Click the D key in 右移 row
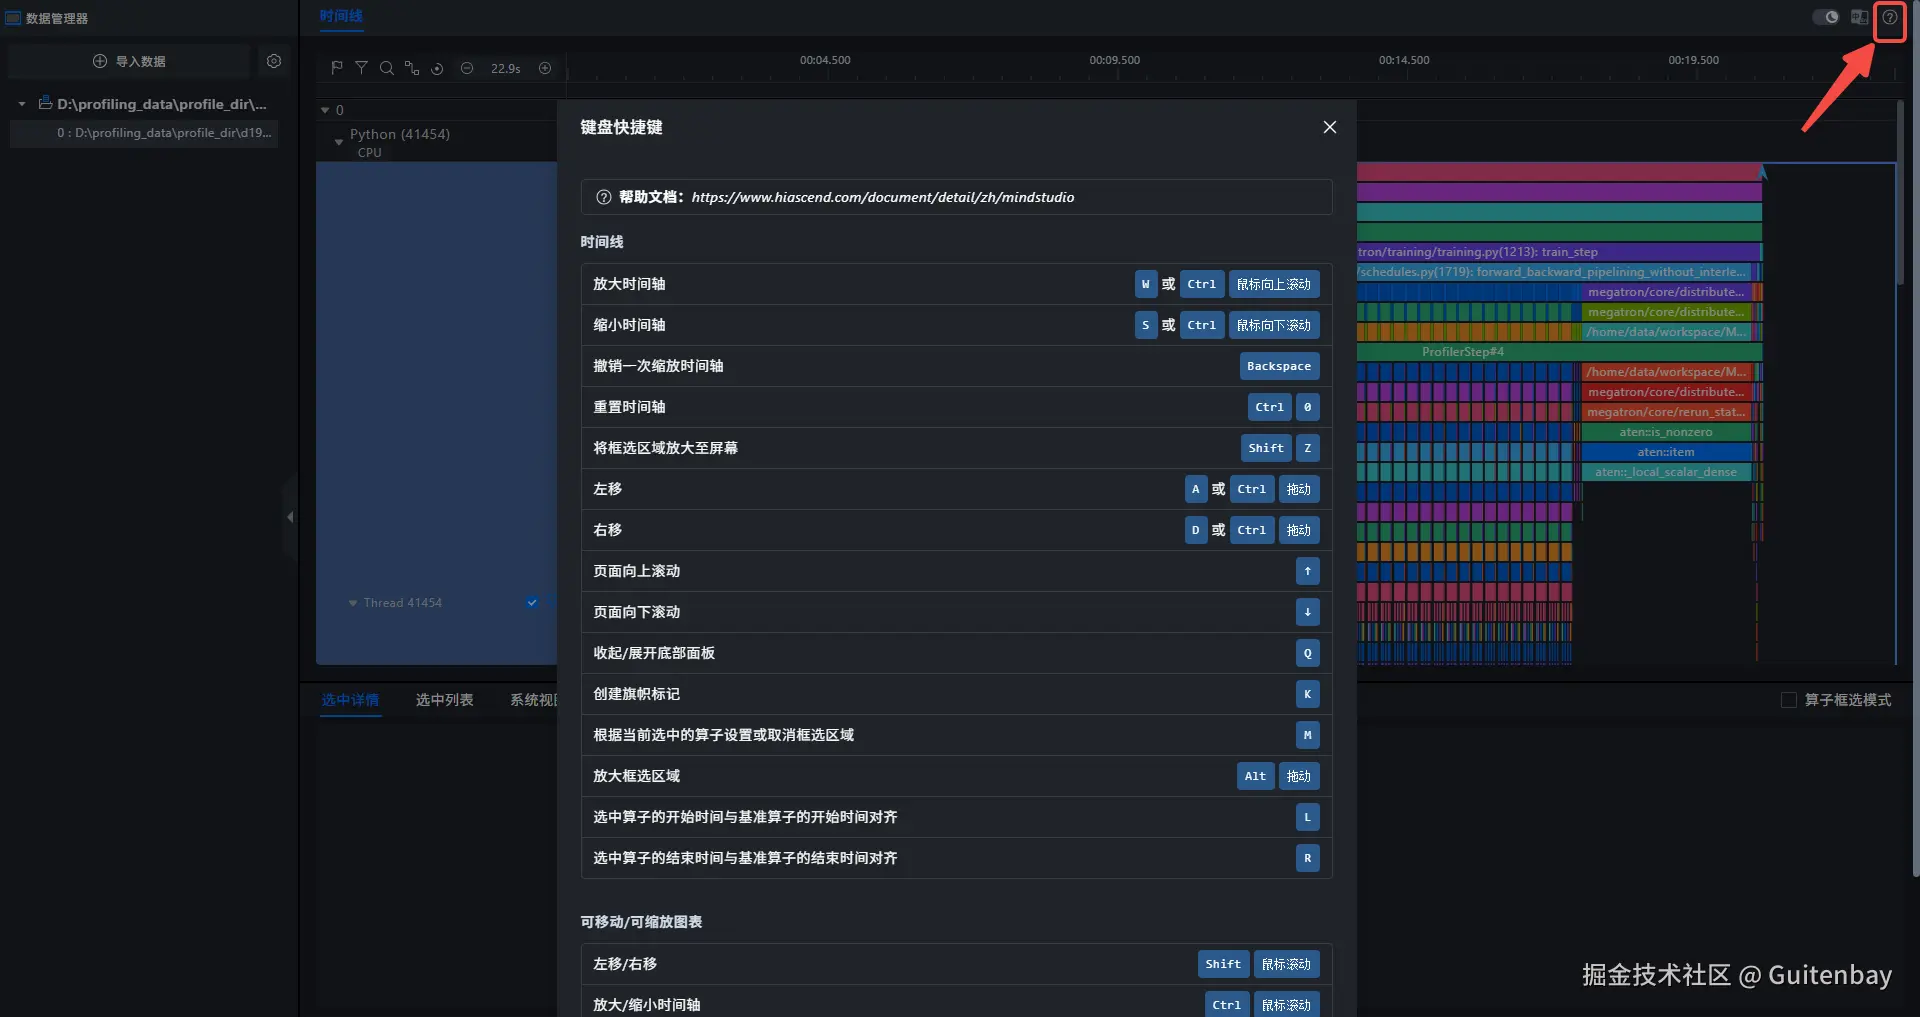Viewport: 1920px width, 1017px height. coord(1196,530)
